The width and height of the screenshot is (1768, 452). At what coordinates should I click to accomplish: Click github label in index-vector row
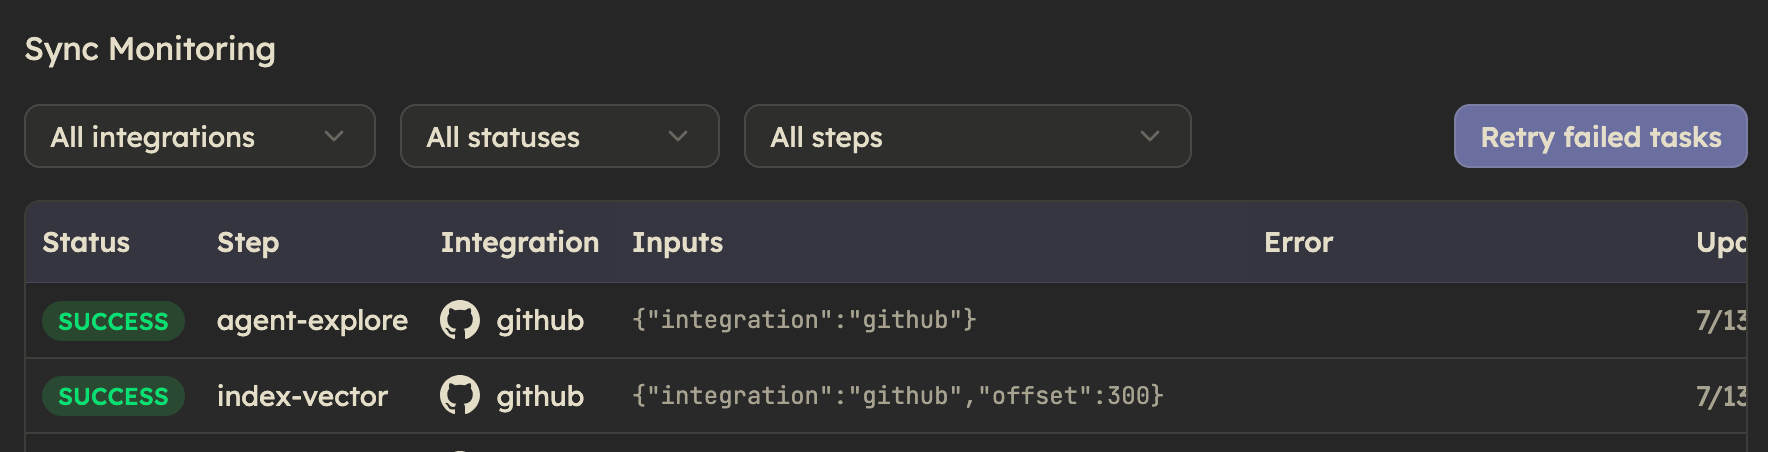click(540, 397)
